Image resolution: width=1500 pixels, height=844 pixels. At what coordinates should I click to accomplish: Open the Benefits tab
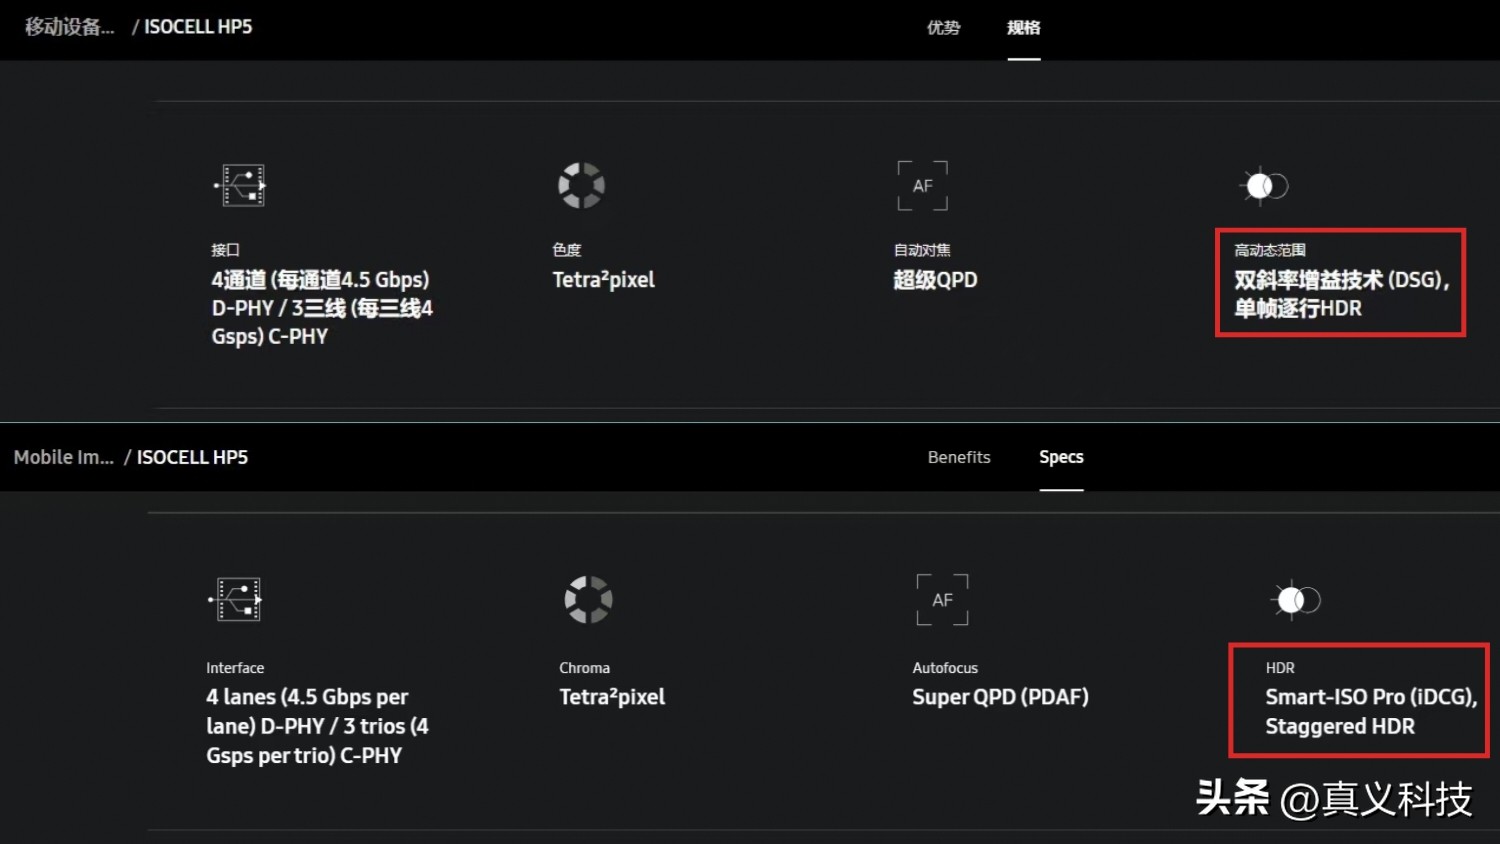959,457
